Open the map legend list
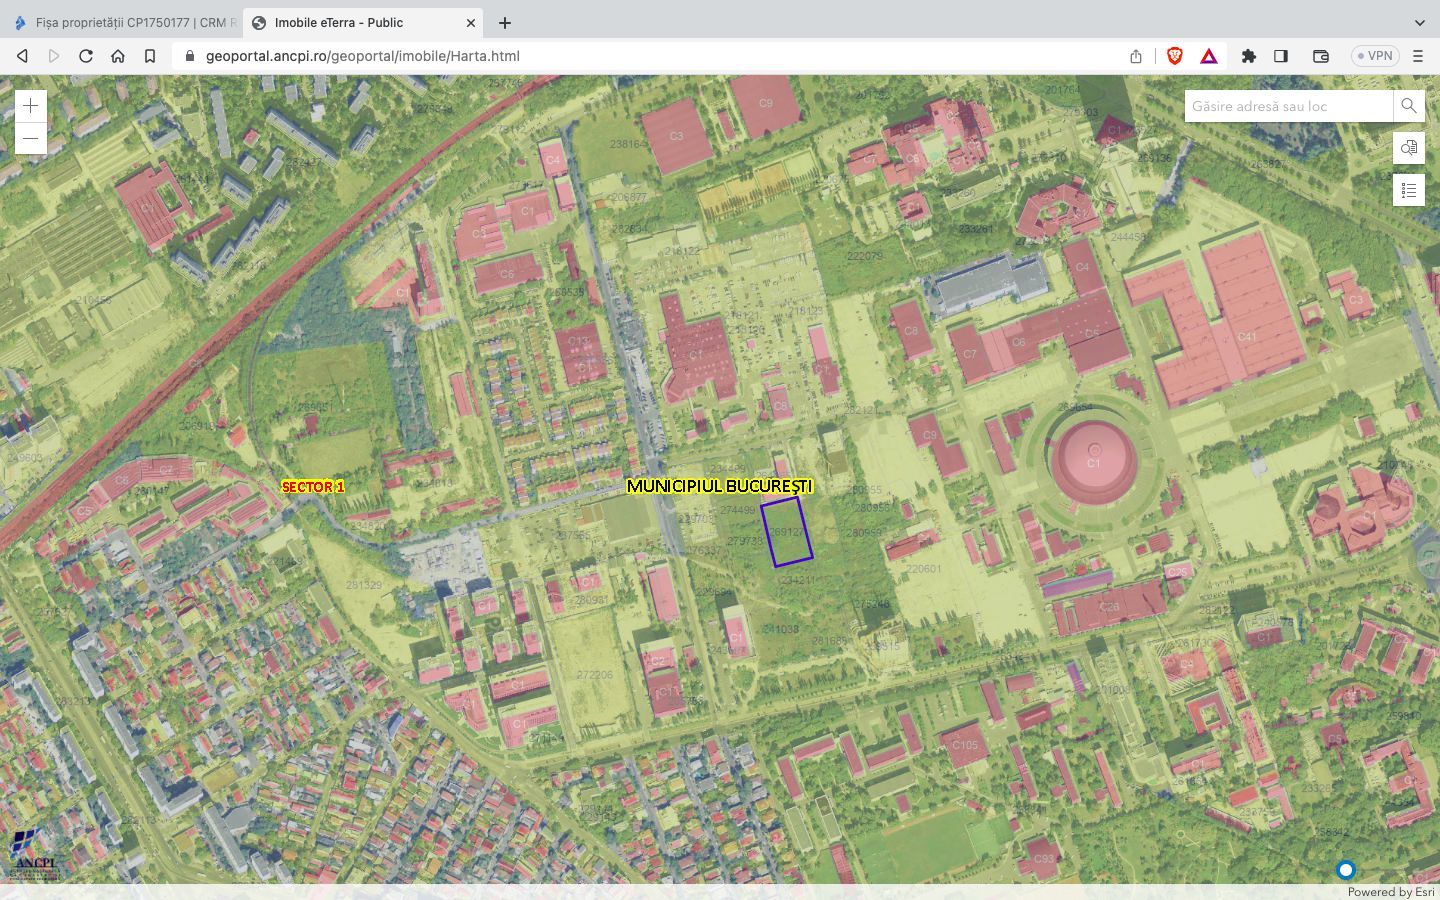Screen dimensions: 1440x900 click(x=1408, y=190)
